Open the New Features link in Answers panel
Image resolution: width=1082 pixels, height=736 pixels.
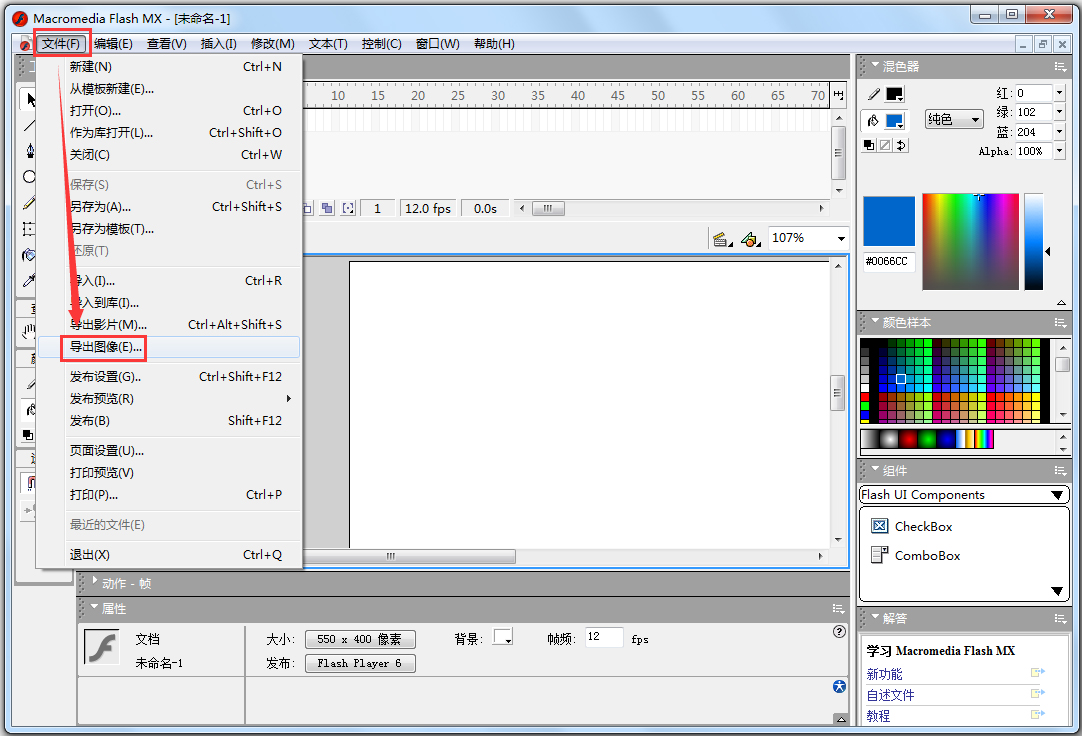click(x=885, y=674)
